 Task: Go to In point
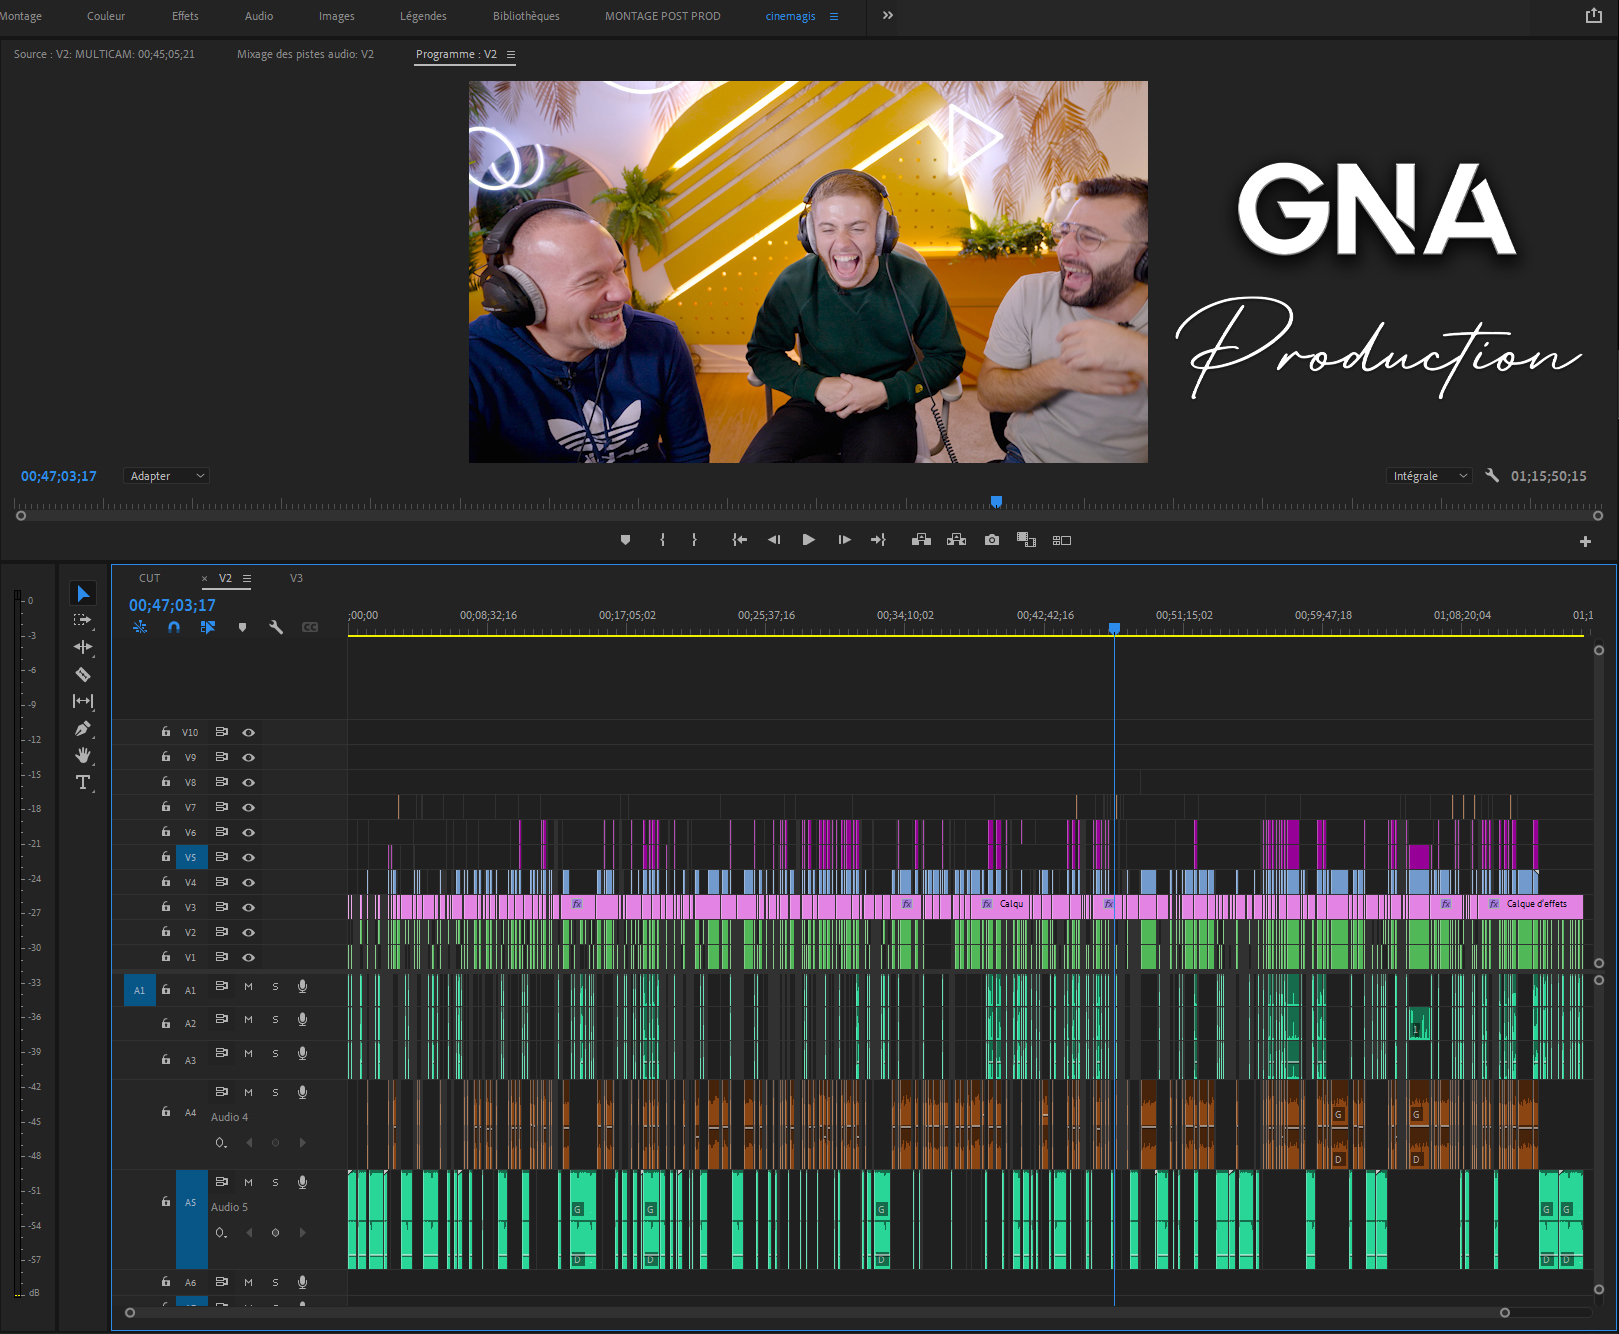click(x=740, y=540)
